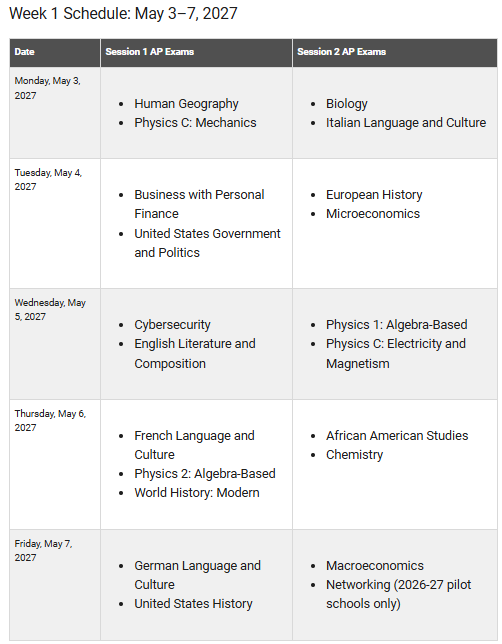Image resolution: width=502 pixels, height=644 pixels.
Task: Click the Cybersecurity exam entry
Action: tap(172, 324)
